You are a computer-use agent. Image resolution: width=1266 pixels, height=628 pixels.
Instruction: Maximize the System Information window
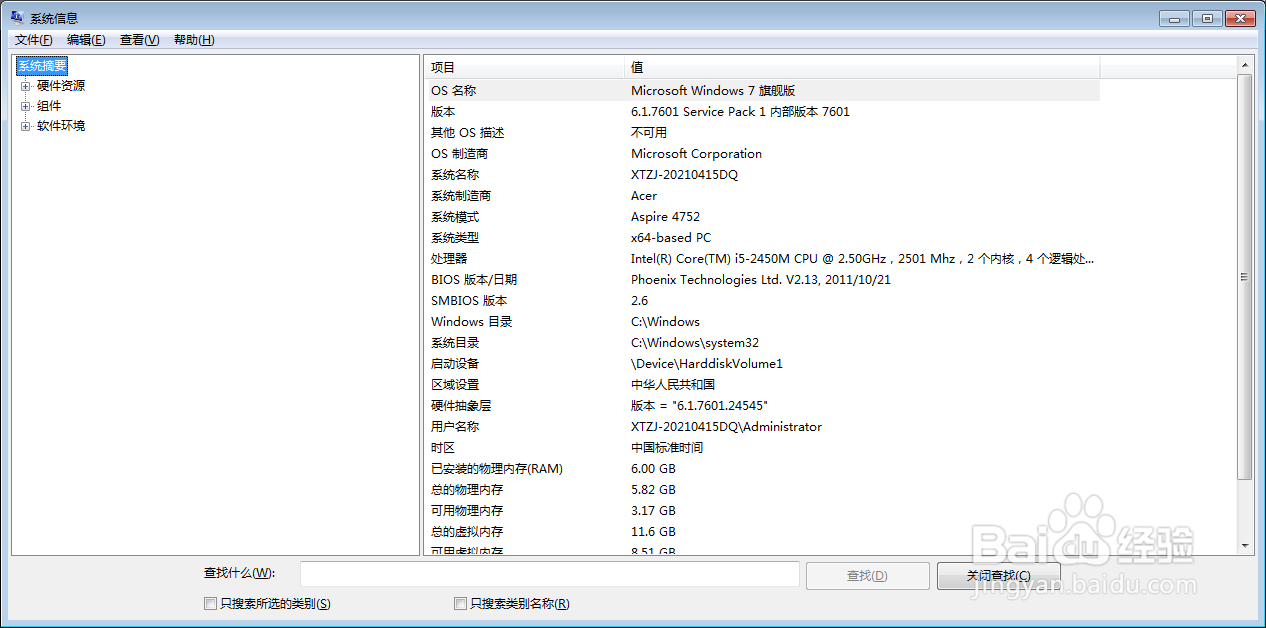1207,18
